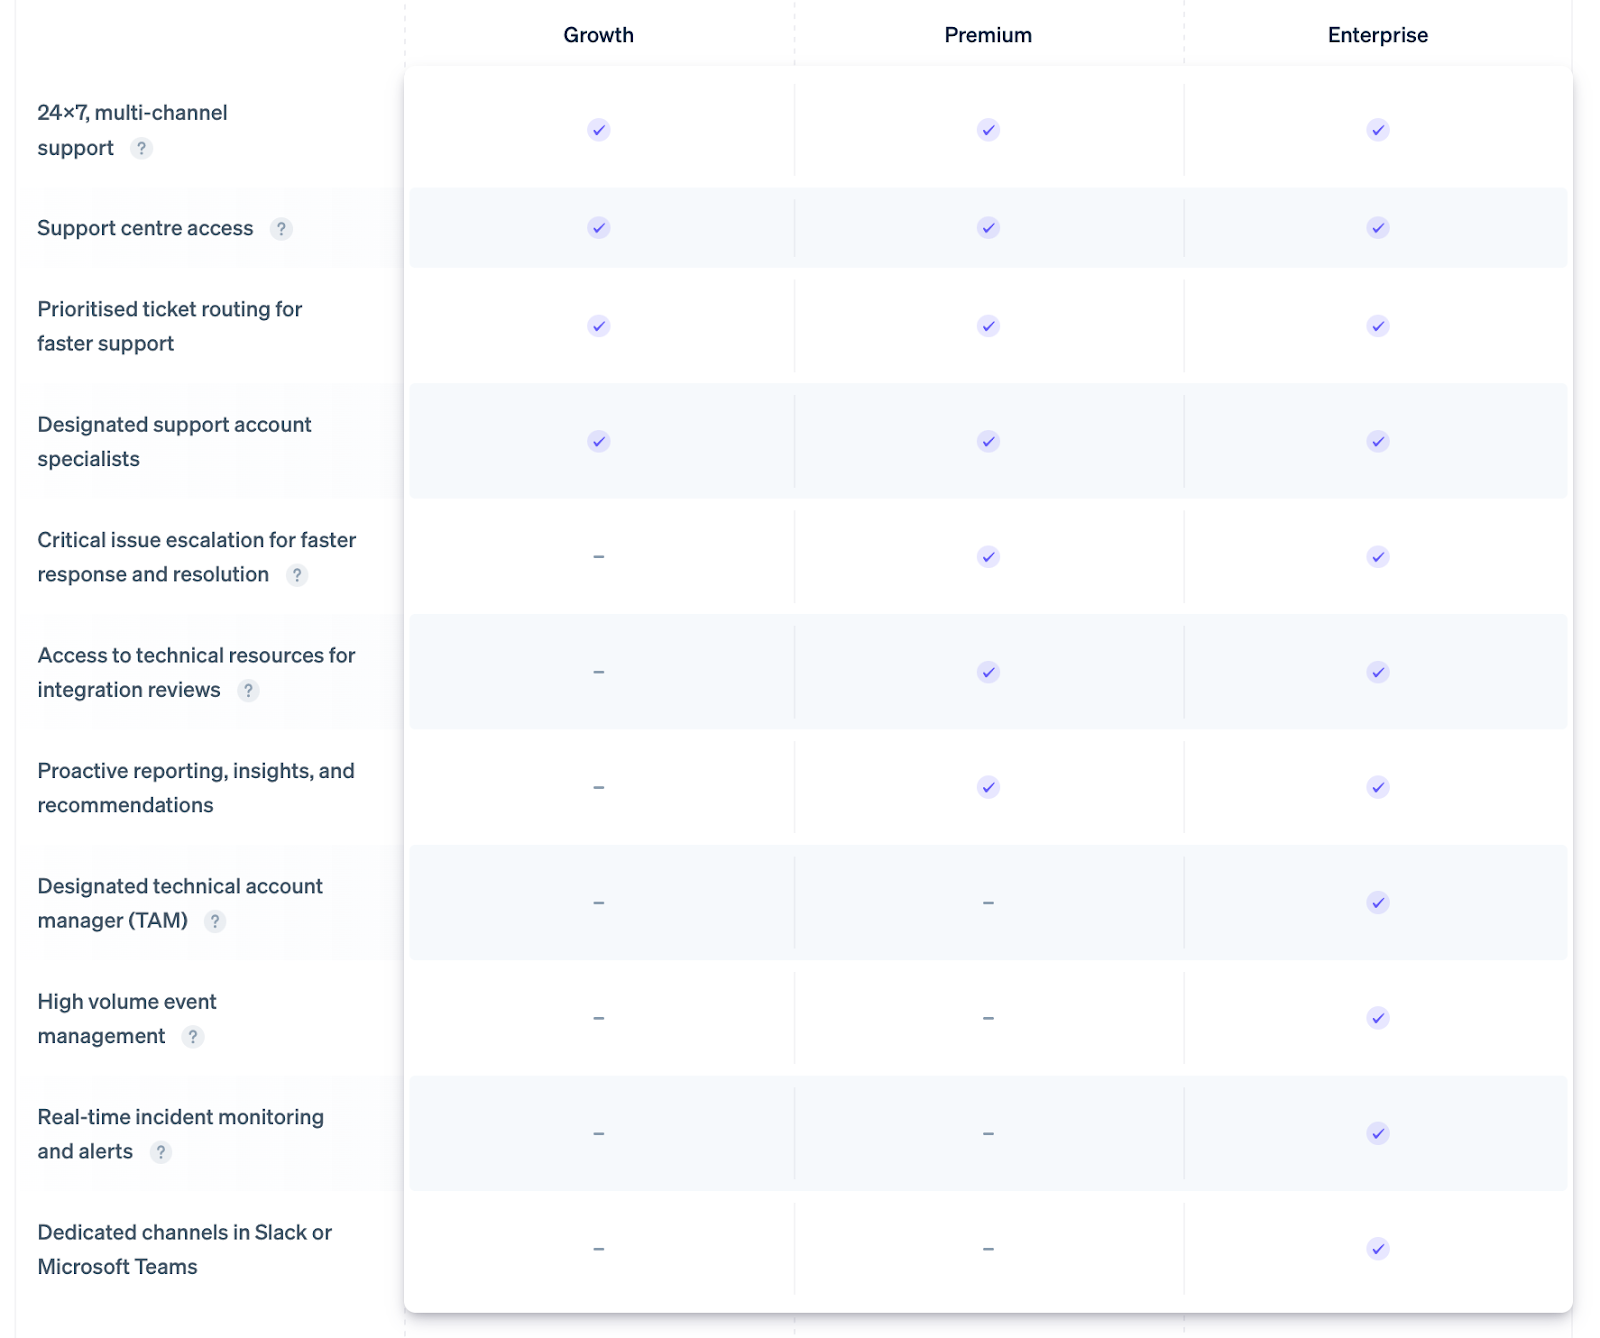Click Growth checkmark for 24×7 multi-channel support
1600x1338 pixels.
pyautogui.click(x=599, y=130)
